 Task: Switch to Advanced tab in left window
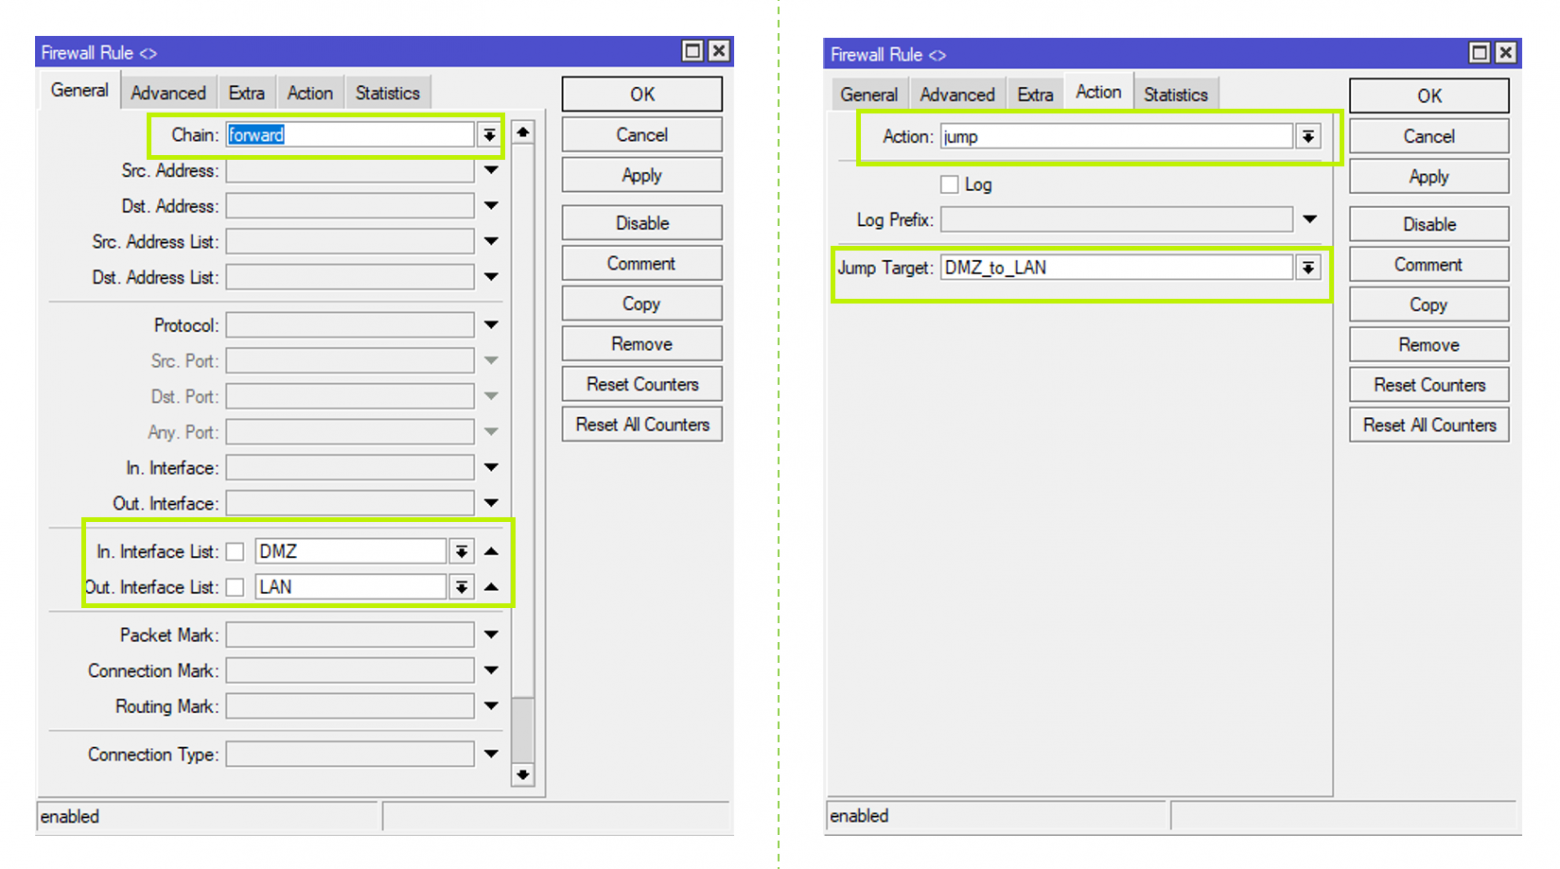point(168,93)
